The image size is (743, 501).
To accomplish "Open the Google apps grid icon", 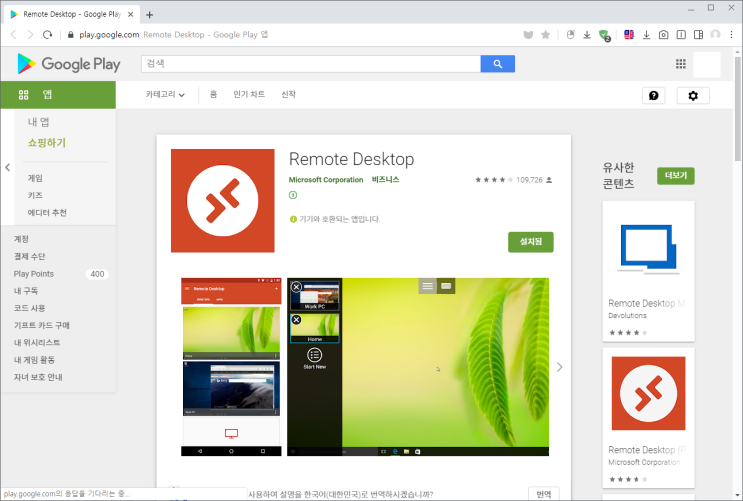I will [680, 64].
